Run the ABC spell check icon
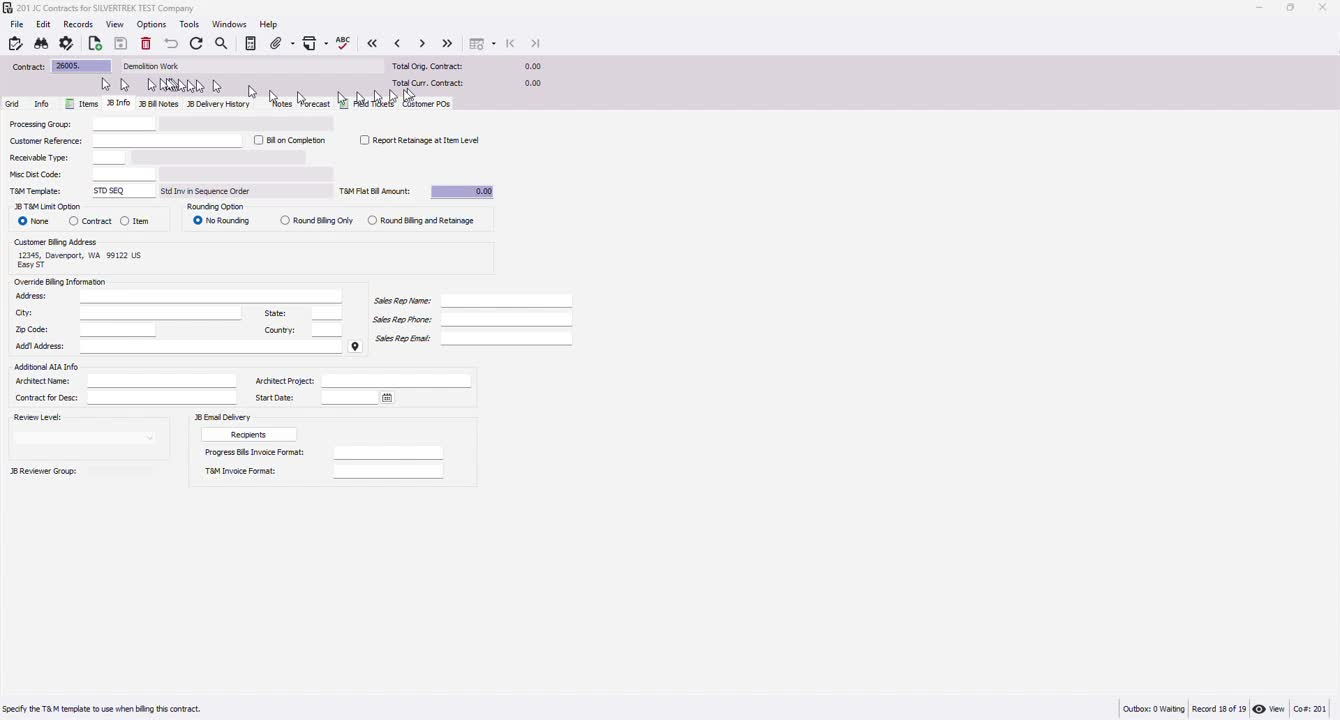Viewport: 1340px width, 720px height. 343,44
